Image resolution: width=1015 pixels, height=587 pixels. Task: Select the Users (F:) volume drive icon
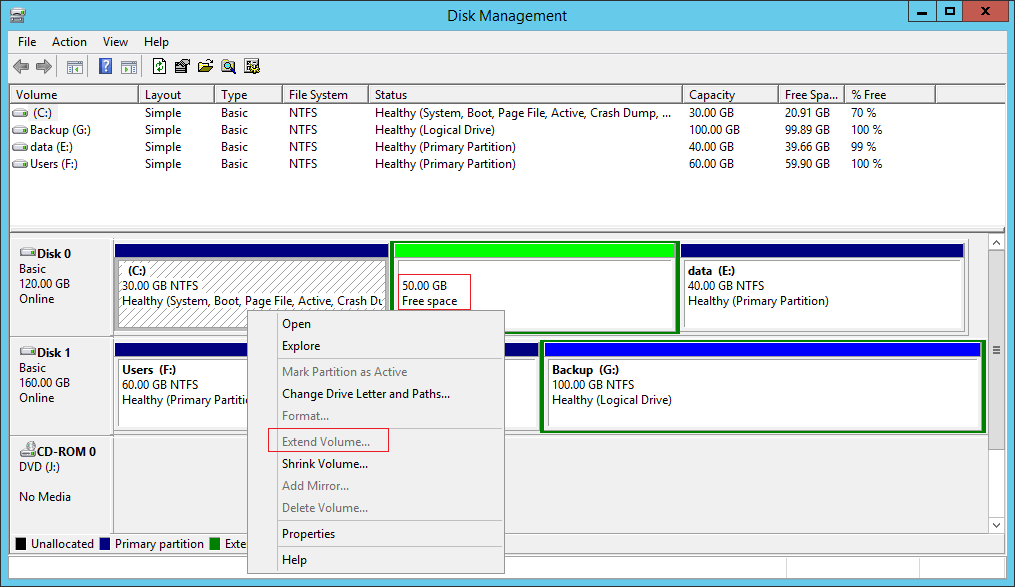pyautogui.click(x=20, y=164)
